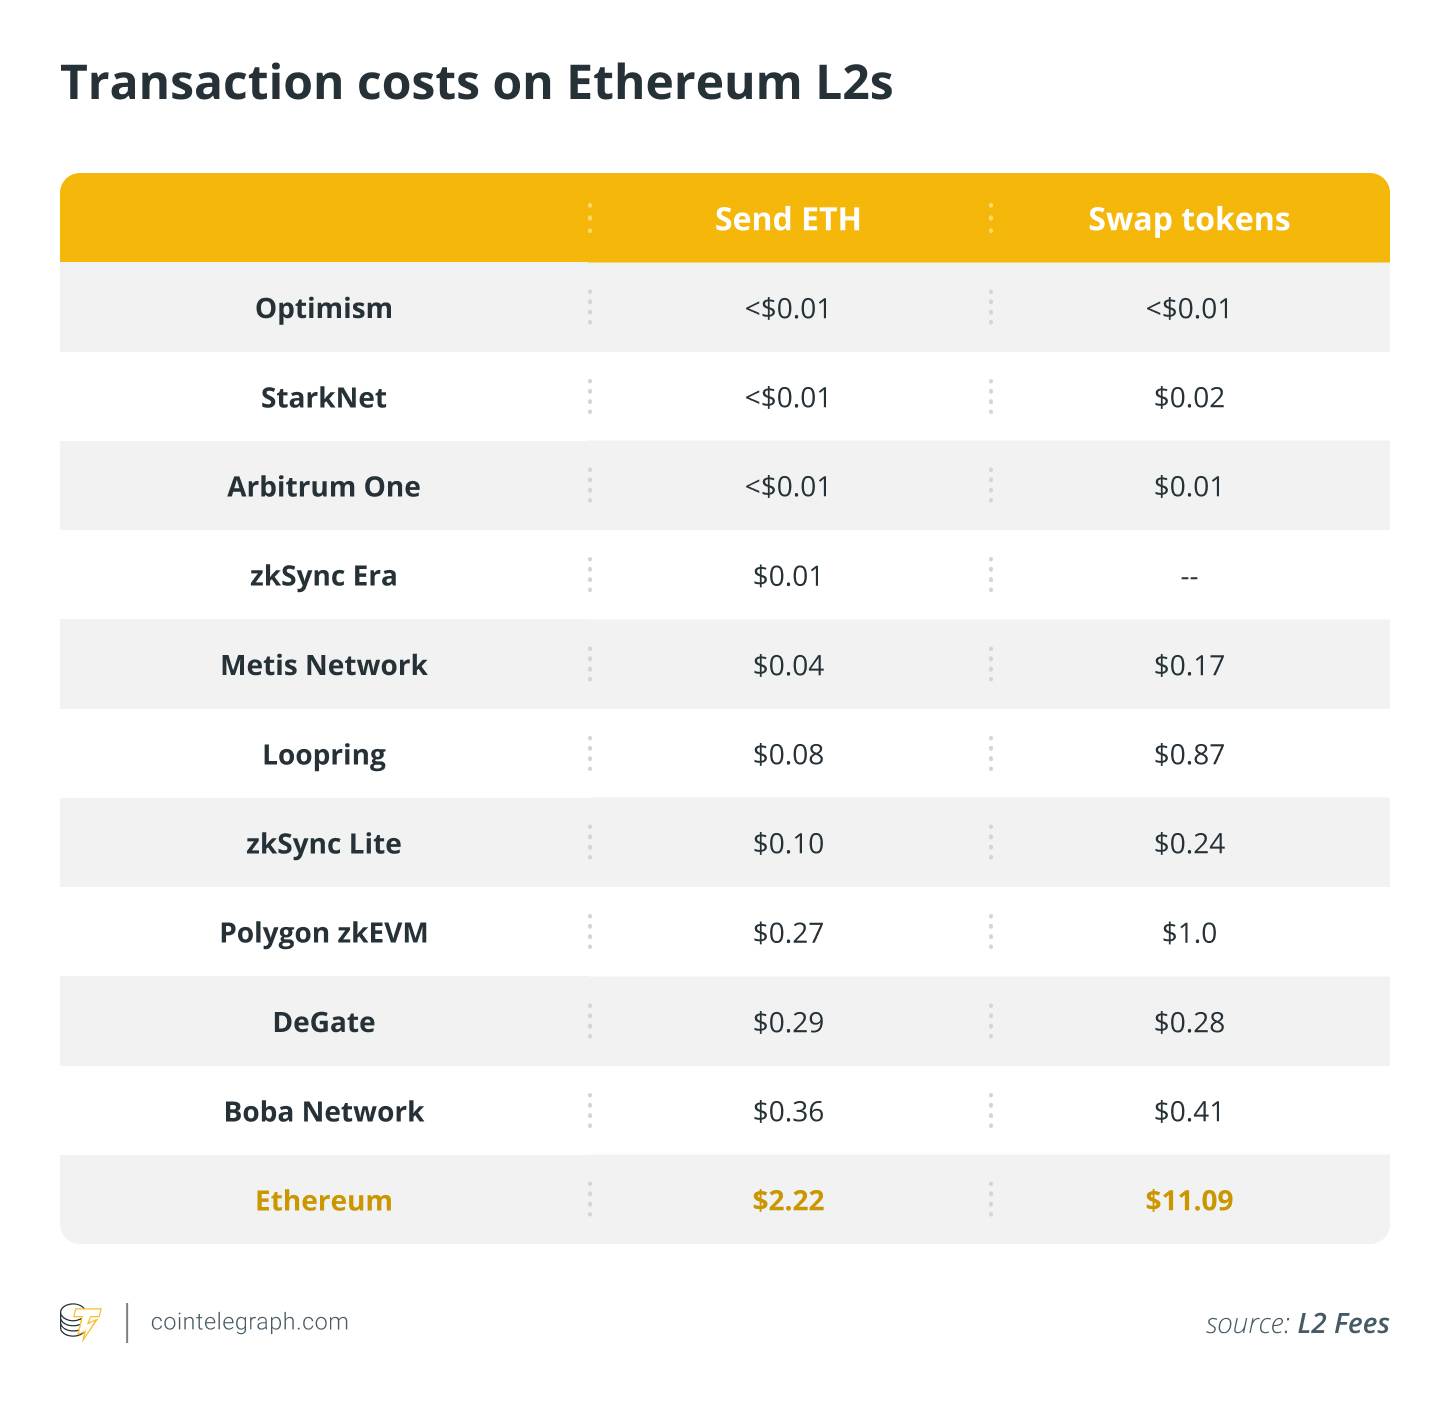Click the Cointelegraph logo icon
The image size is (1450, 1403).
click(81, 1321)
